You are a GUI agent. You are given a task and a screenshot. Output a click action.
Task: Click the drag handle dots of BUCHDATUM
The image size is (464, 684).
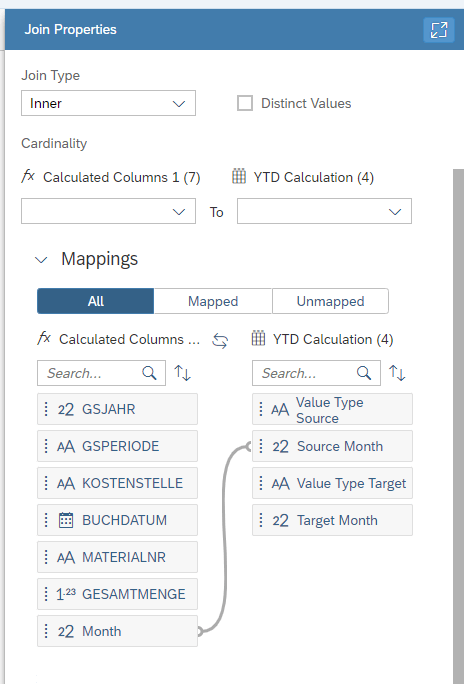[x=46, y=520]
